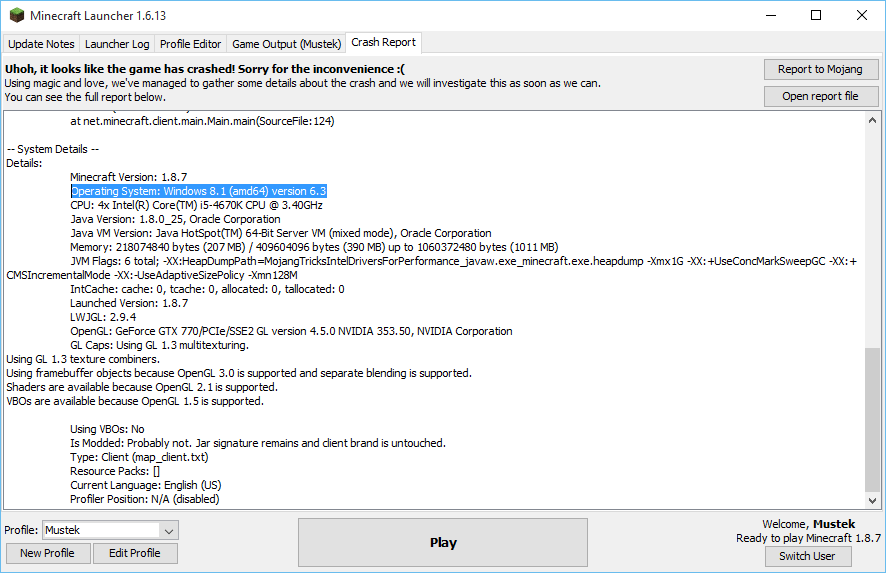Click the OpenGL GeForce GTX 770 line
This screenshot has height=573, width=886.
point(292,332)
